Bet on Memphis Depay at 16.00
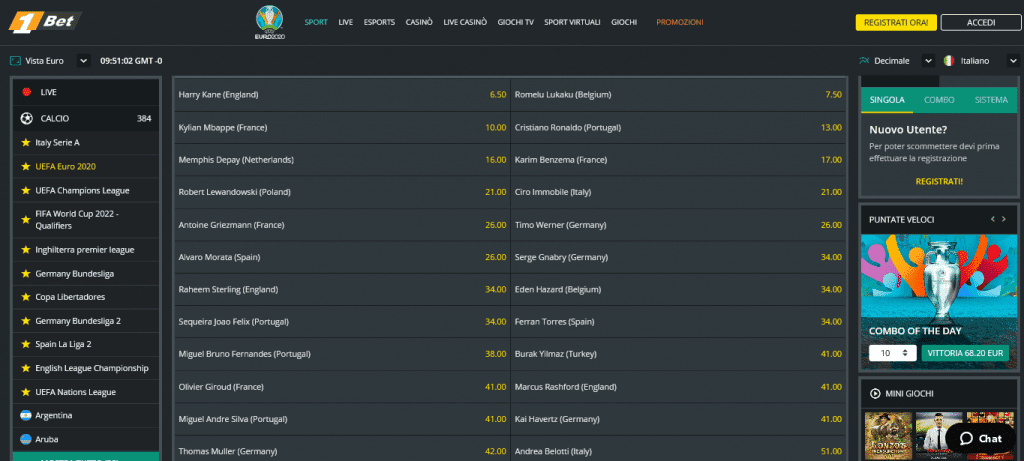This screenshot has width=1024, height=461. [342, 160]
